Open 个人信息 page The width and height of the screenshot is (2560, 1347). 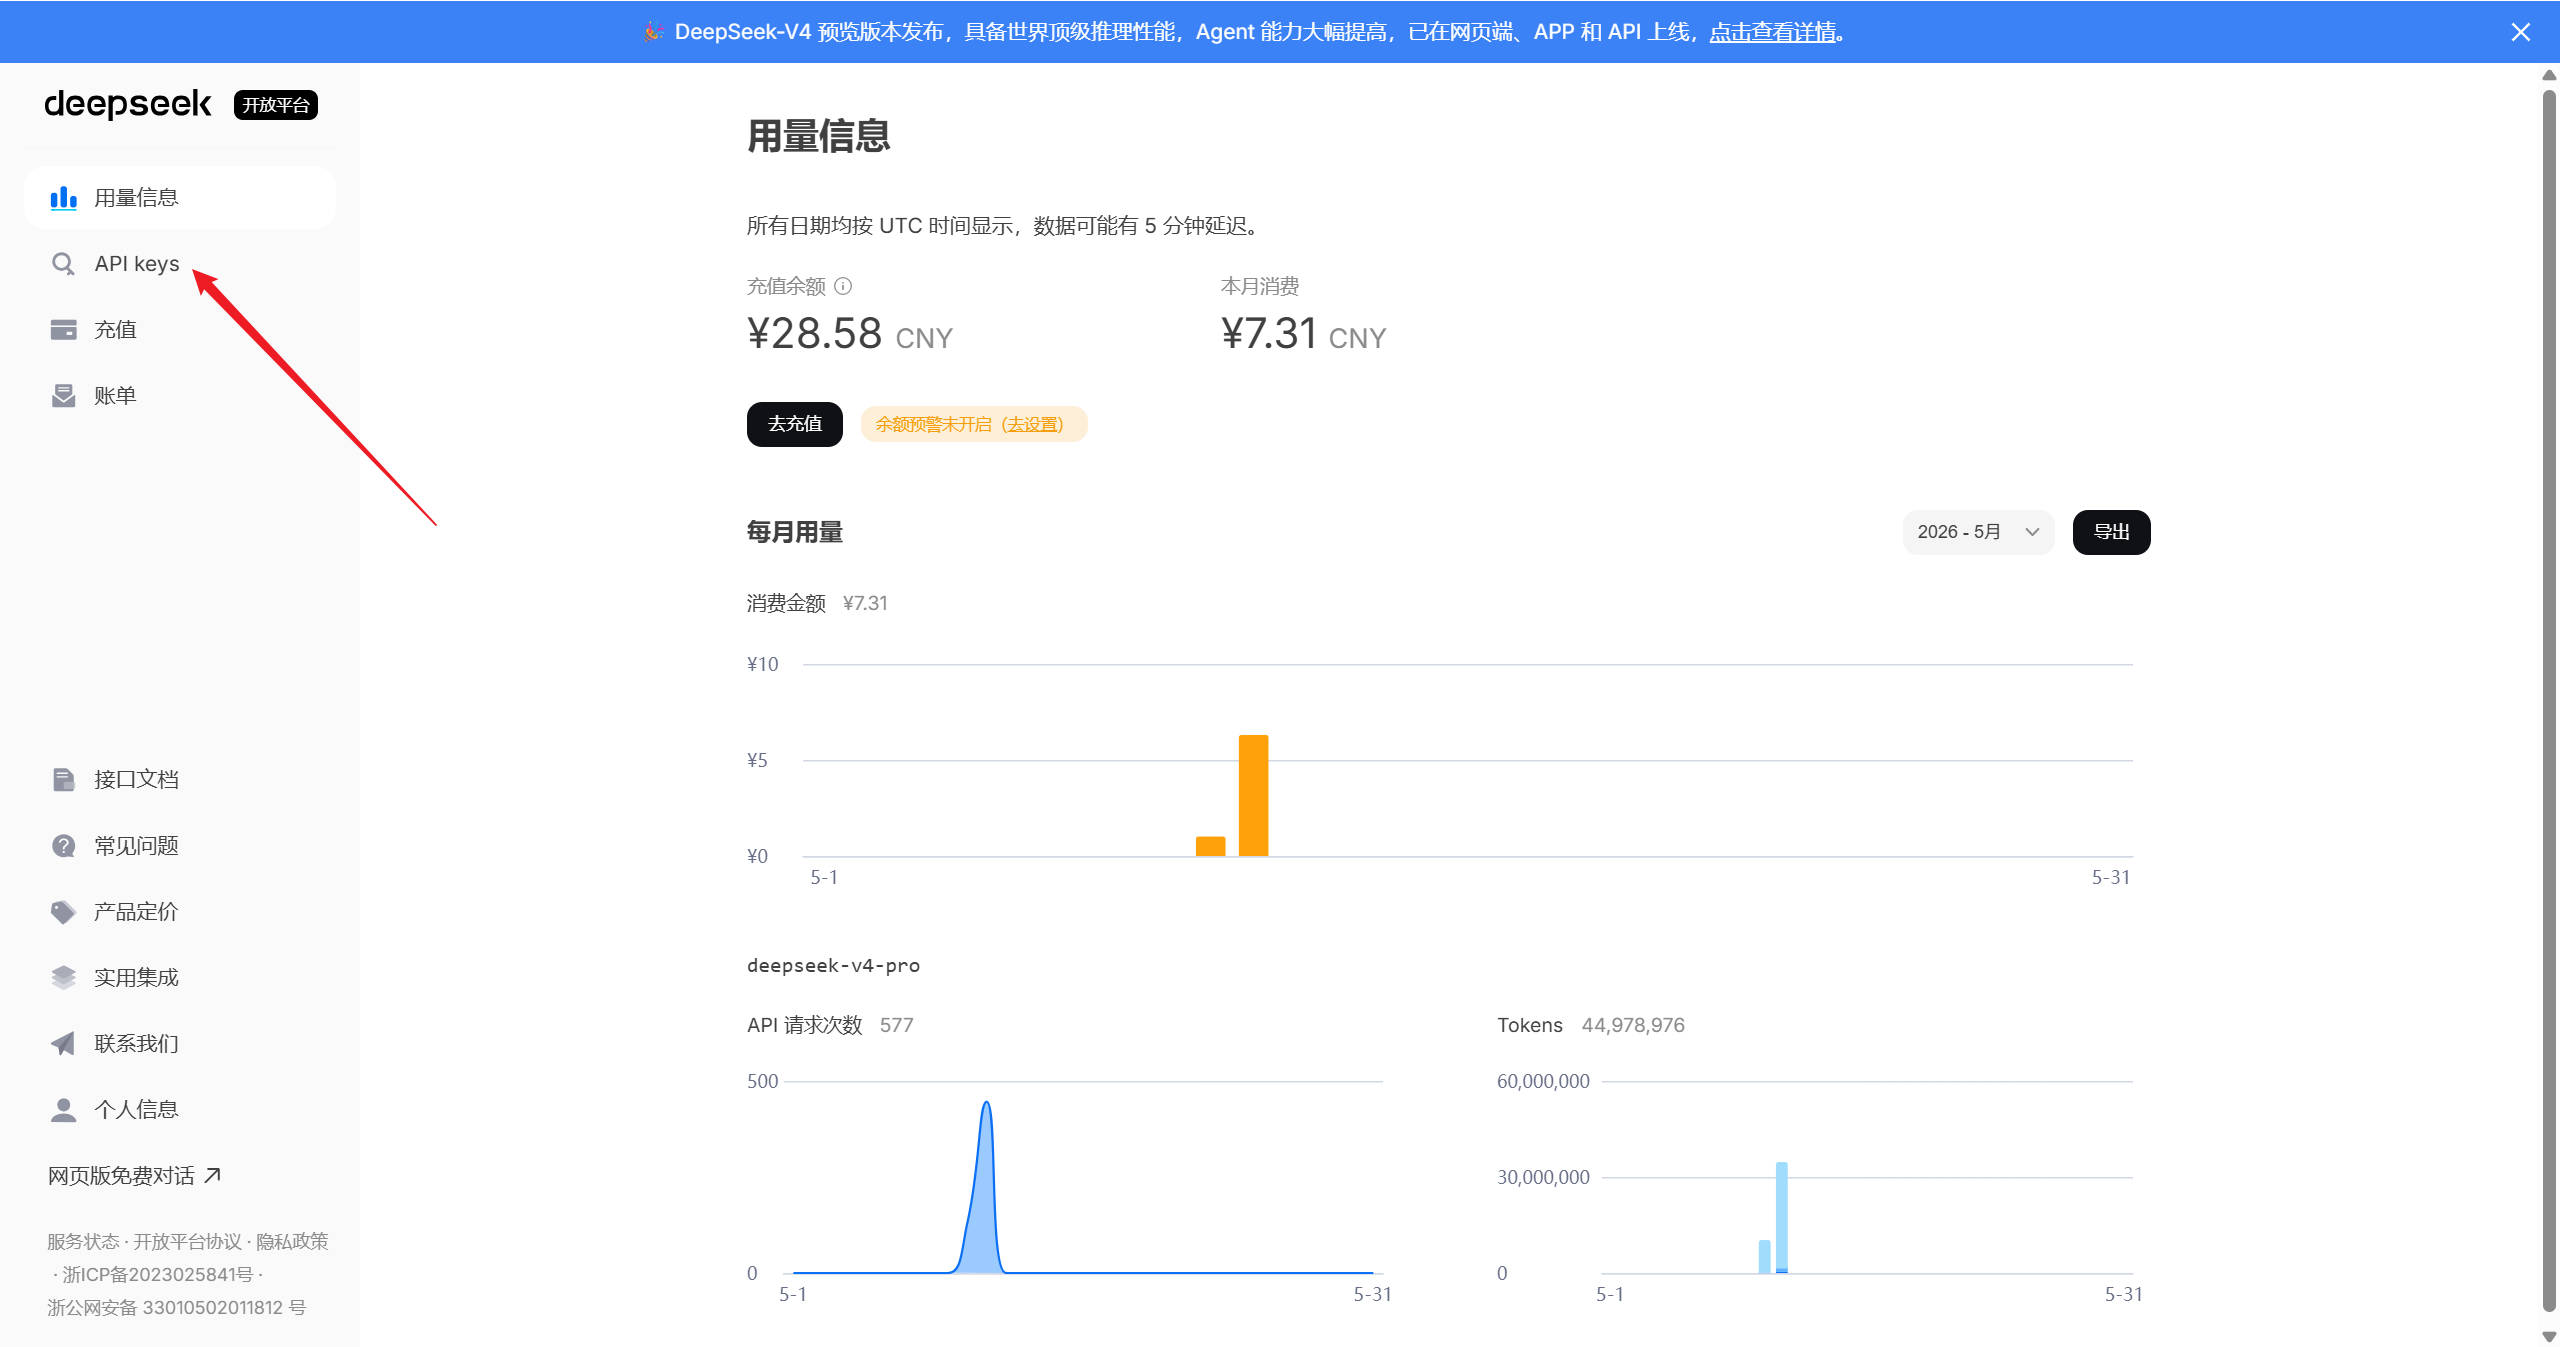(180, 1110)
